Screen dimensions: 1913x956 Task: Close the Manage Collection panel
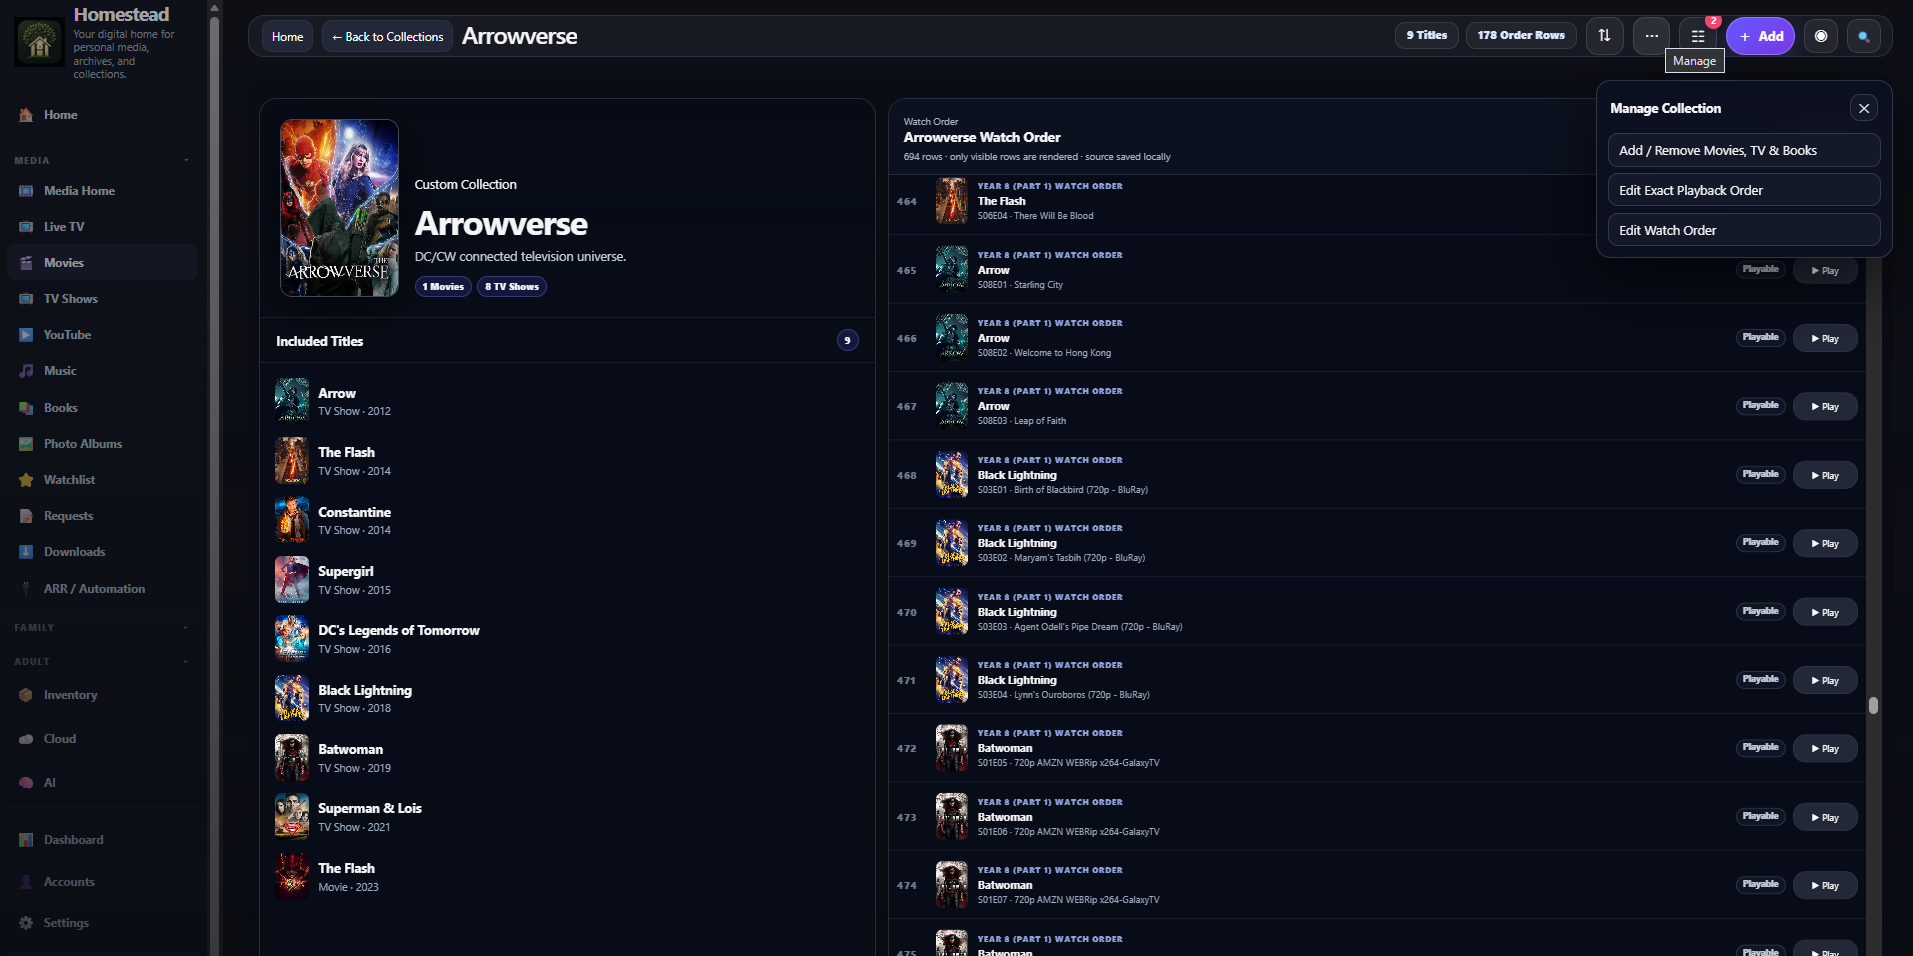point(1864,108)
